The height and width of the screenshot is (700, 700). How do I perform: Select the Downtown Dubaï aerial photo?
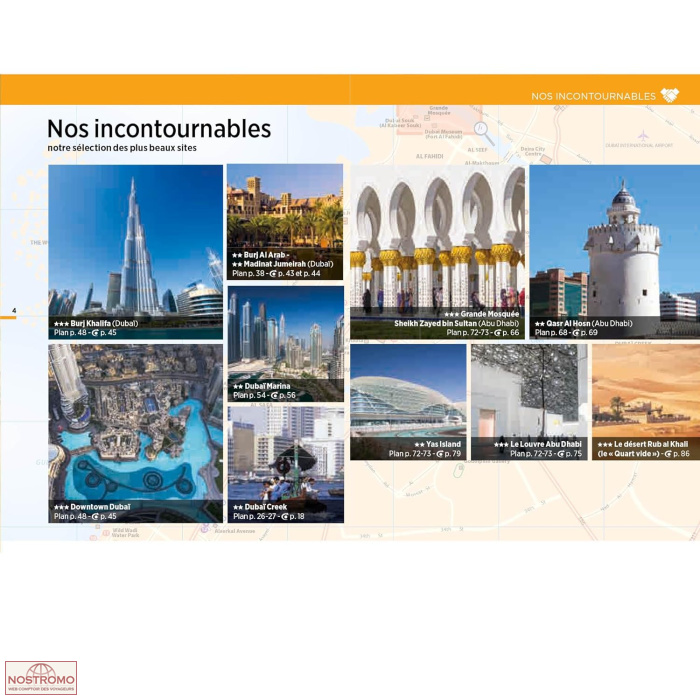tap(135, 433)
